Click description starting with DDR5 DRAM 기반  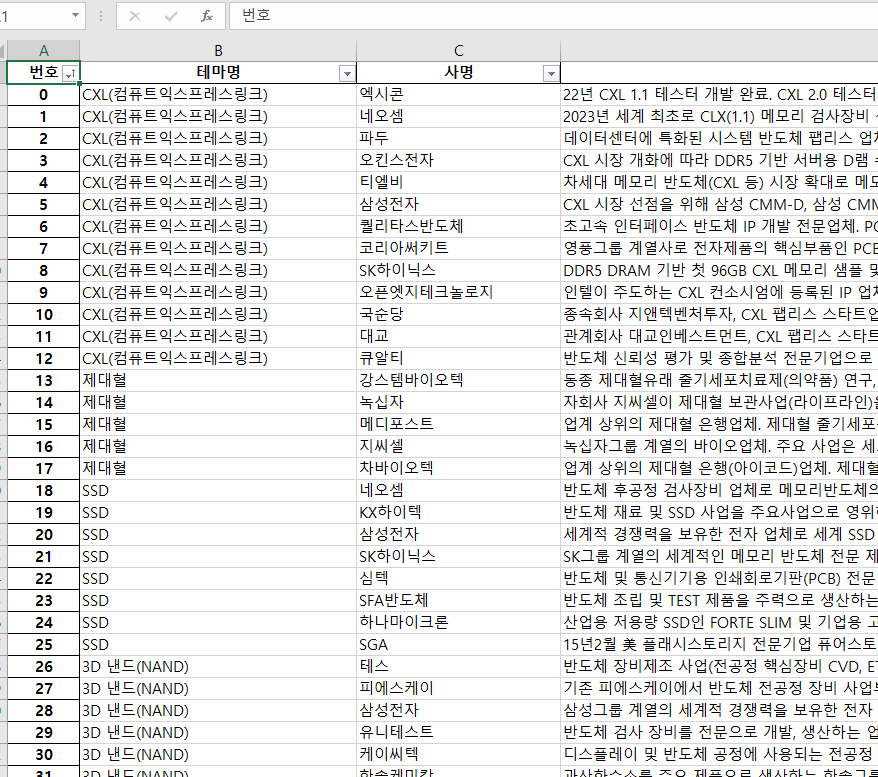(719, 270)
